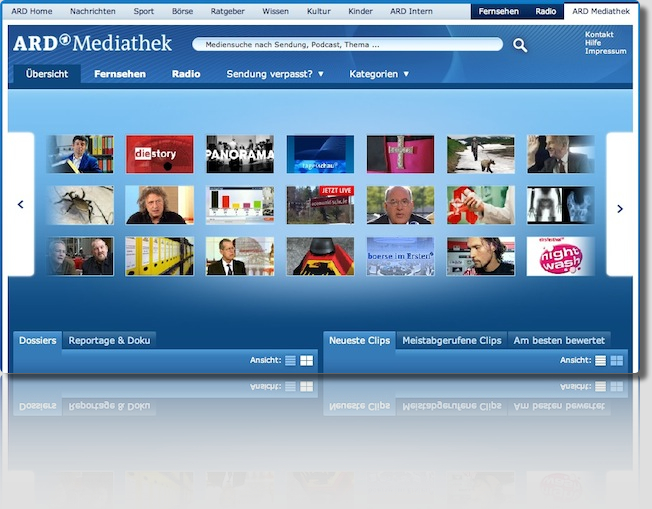Expand the Kategorien dropdown
Image resolution: width=652 pixels, height=509 pixels.
coord(379,74)
